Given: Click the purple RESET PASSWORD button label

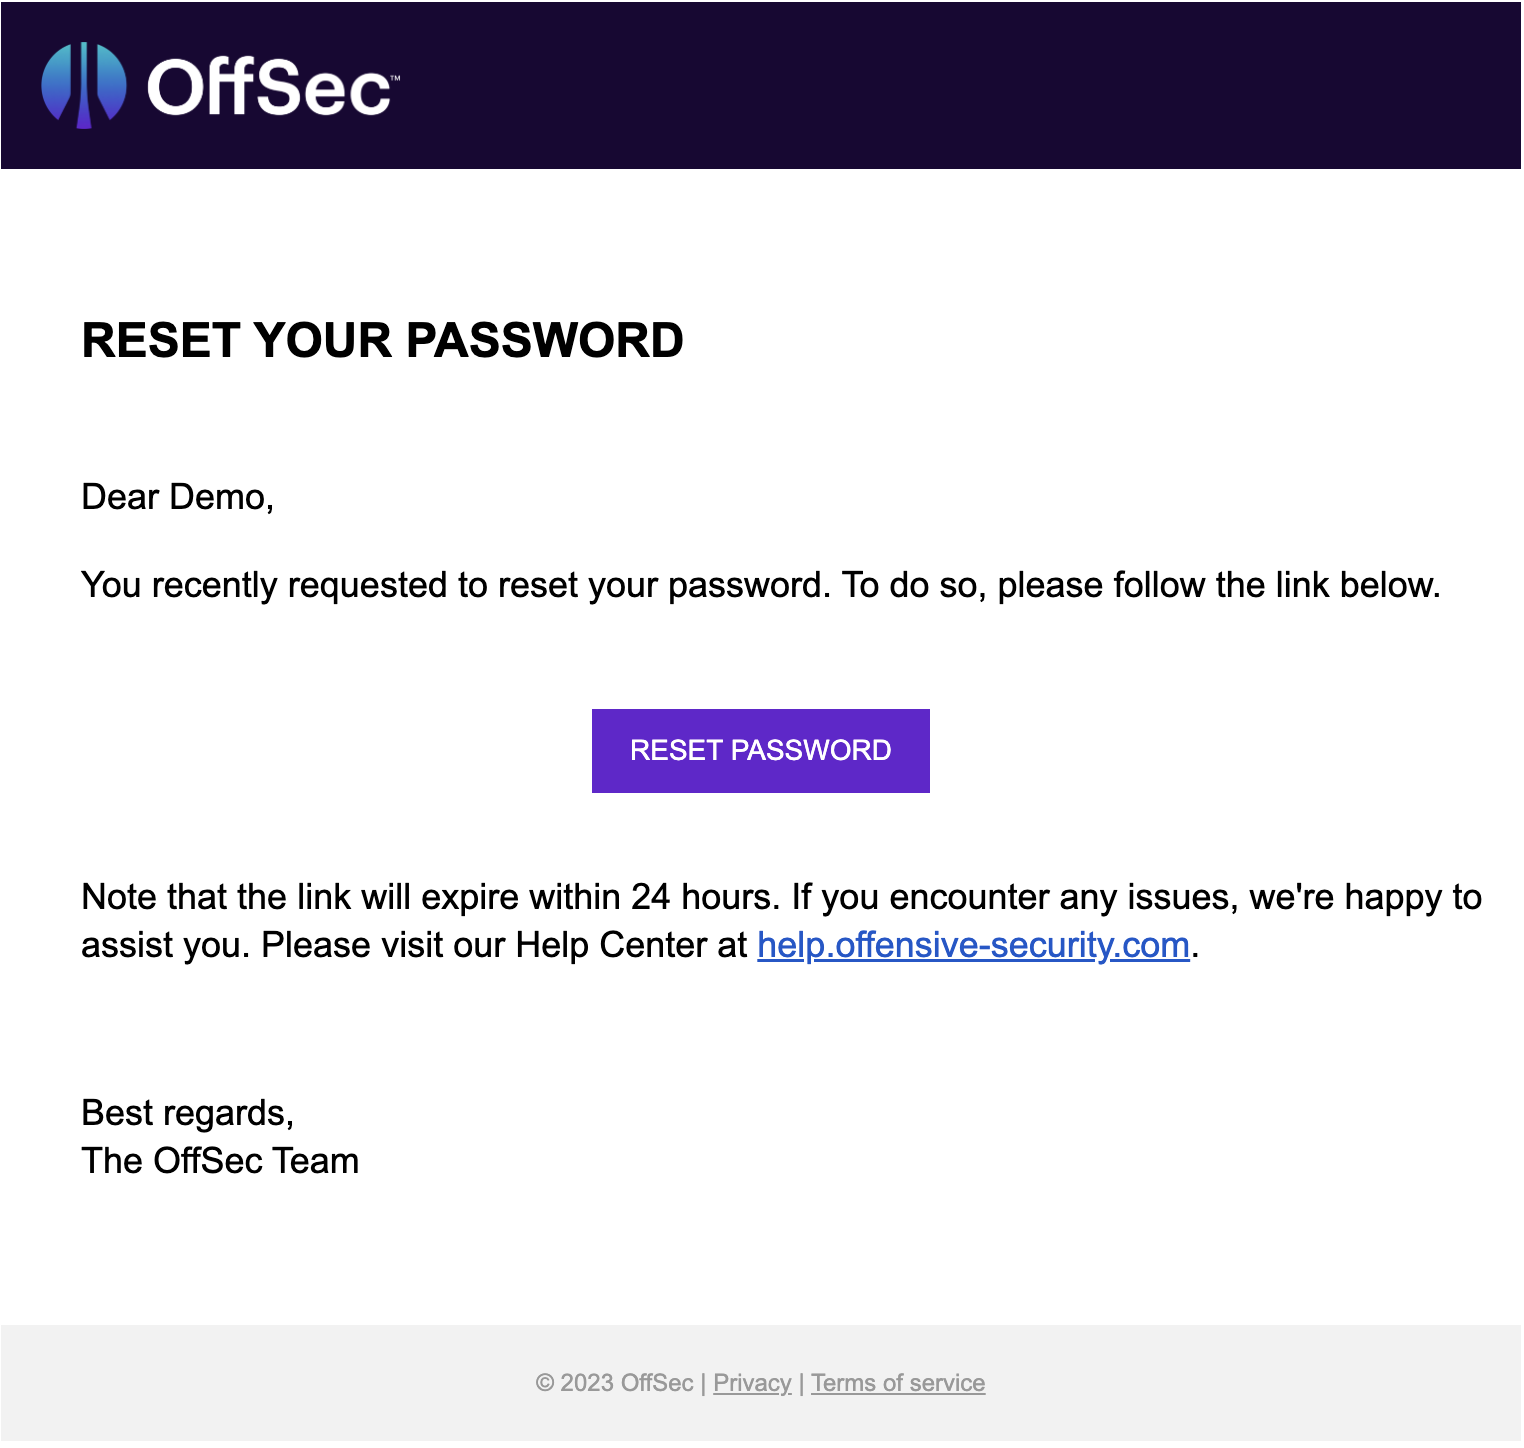Looking at the screenshot, I should [760, 750].
